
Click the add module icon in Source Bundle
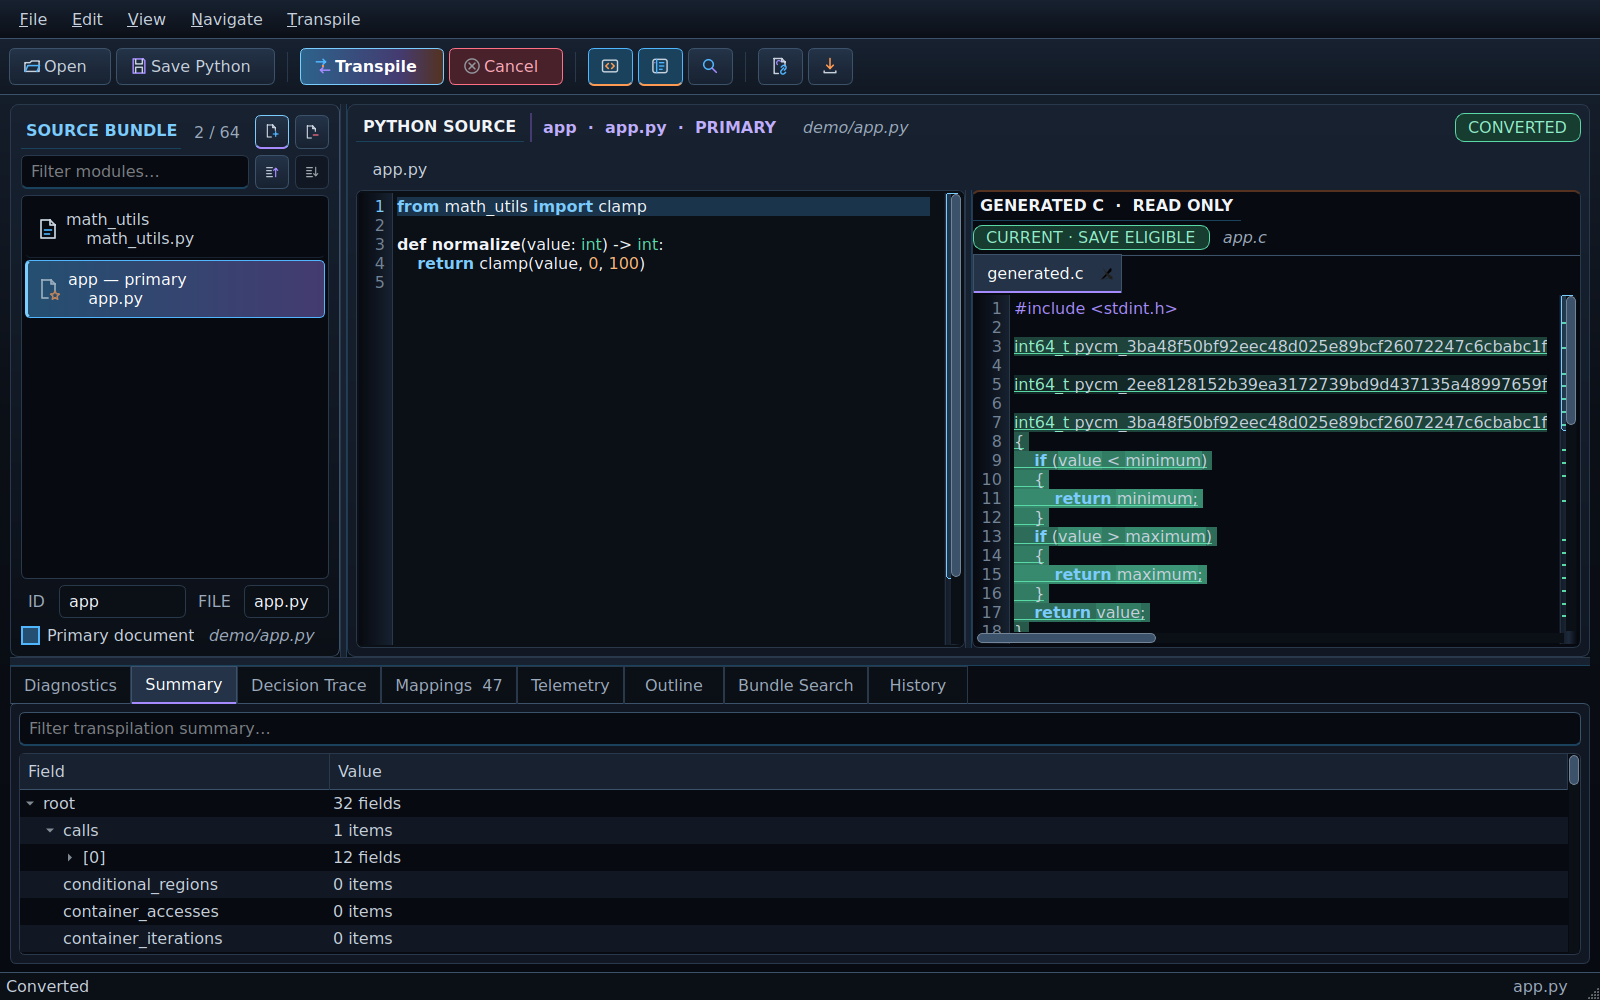click(272, 131)
